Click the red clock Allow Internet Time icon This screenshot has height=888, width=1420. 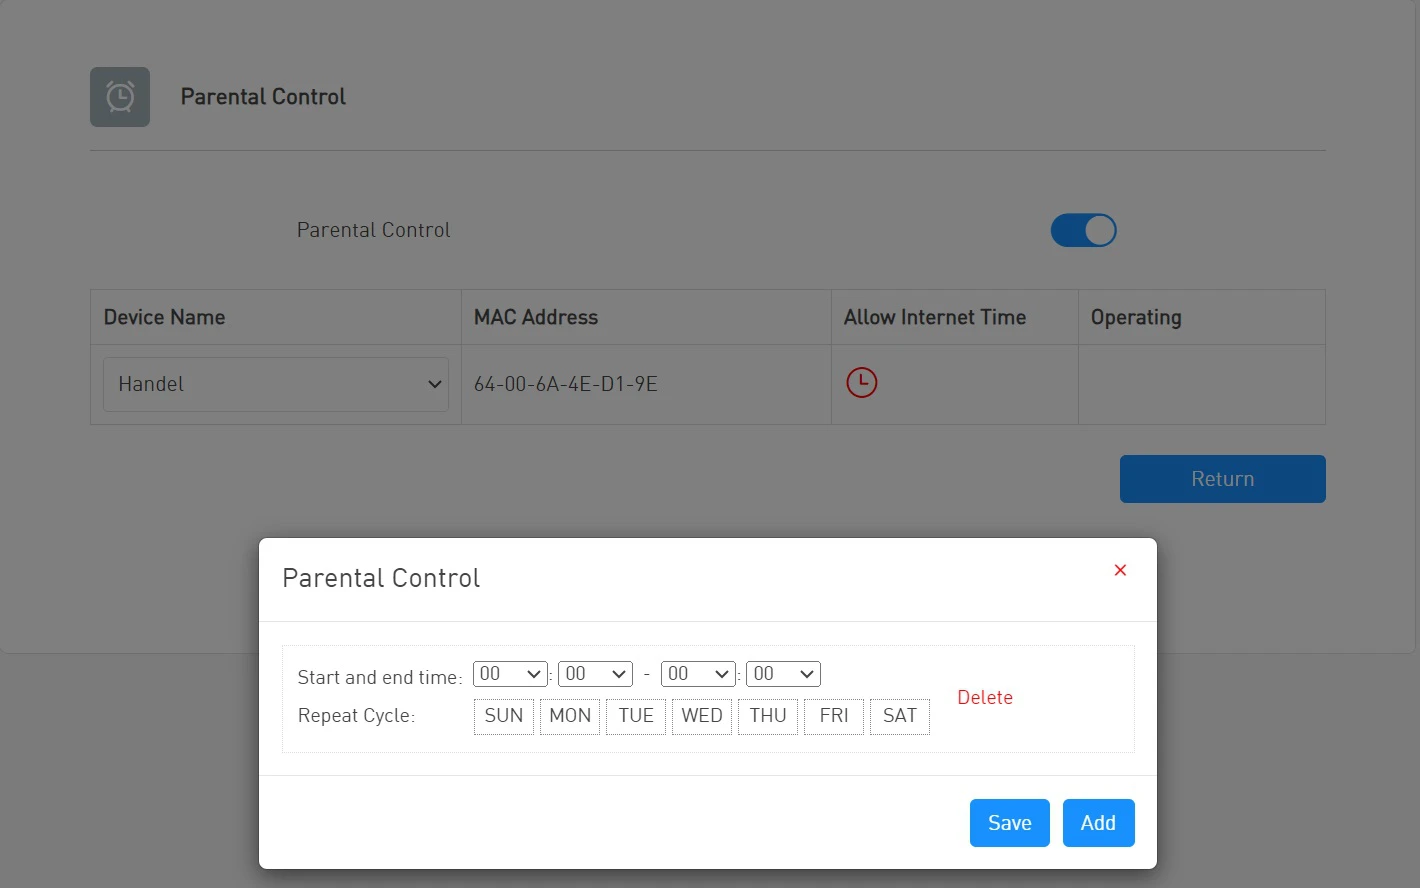(x=861, y=383)
